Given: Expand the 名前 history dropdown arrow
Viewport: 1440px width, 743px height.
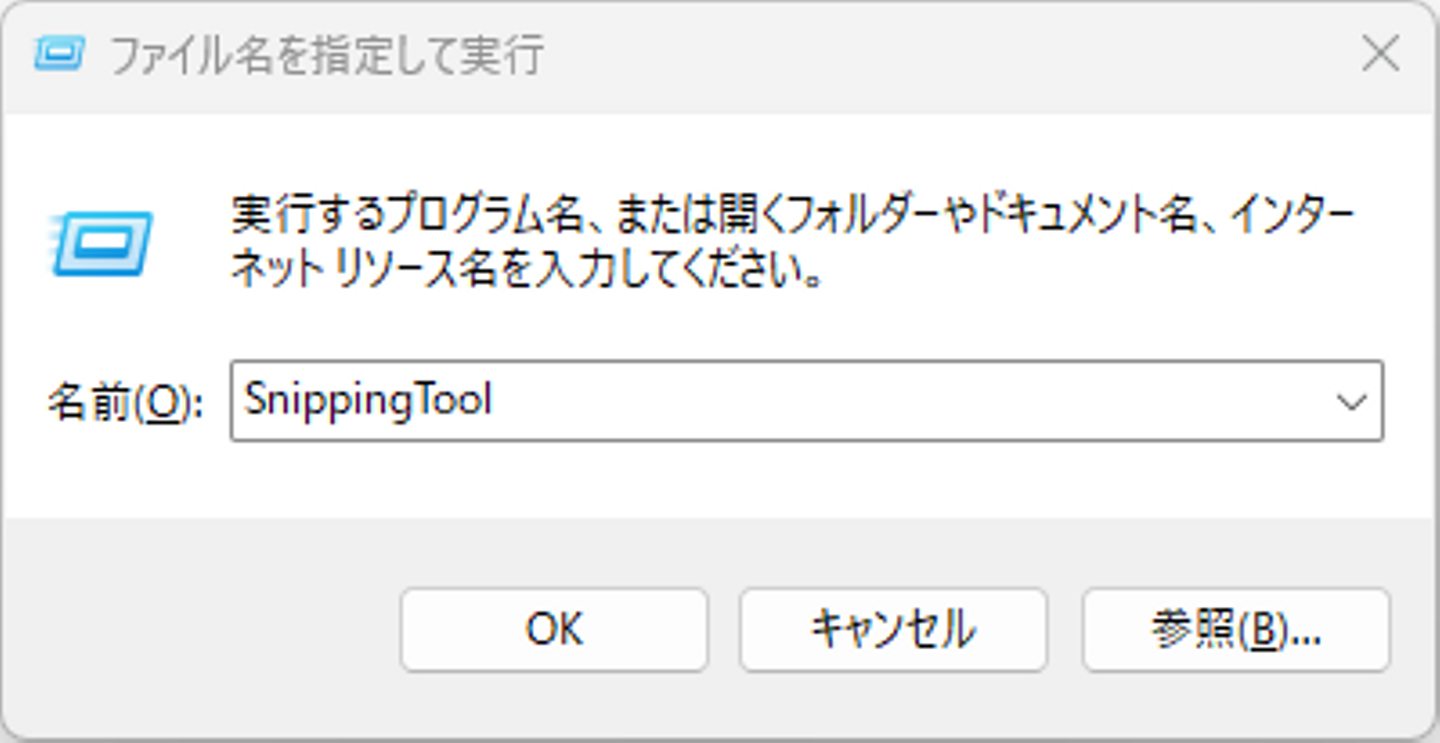Looking at the screenshot, I should [1351, 402].
